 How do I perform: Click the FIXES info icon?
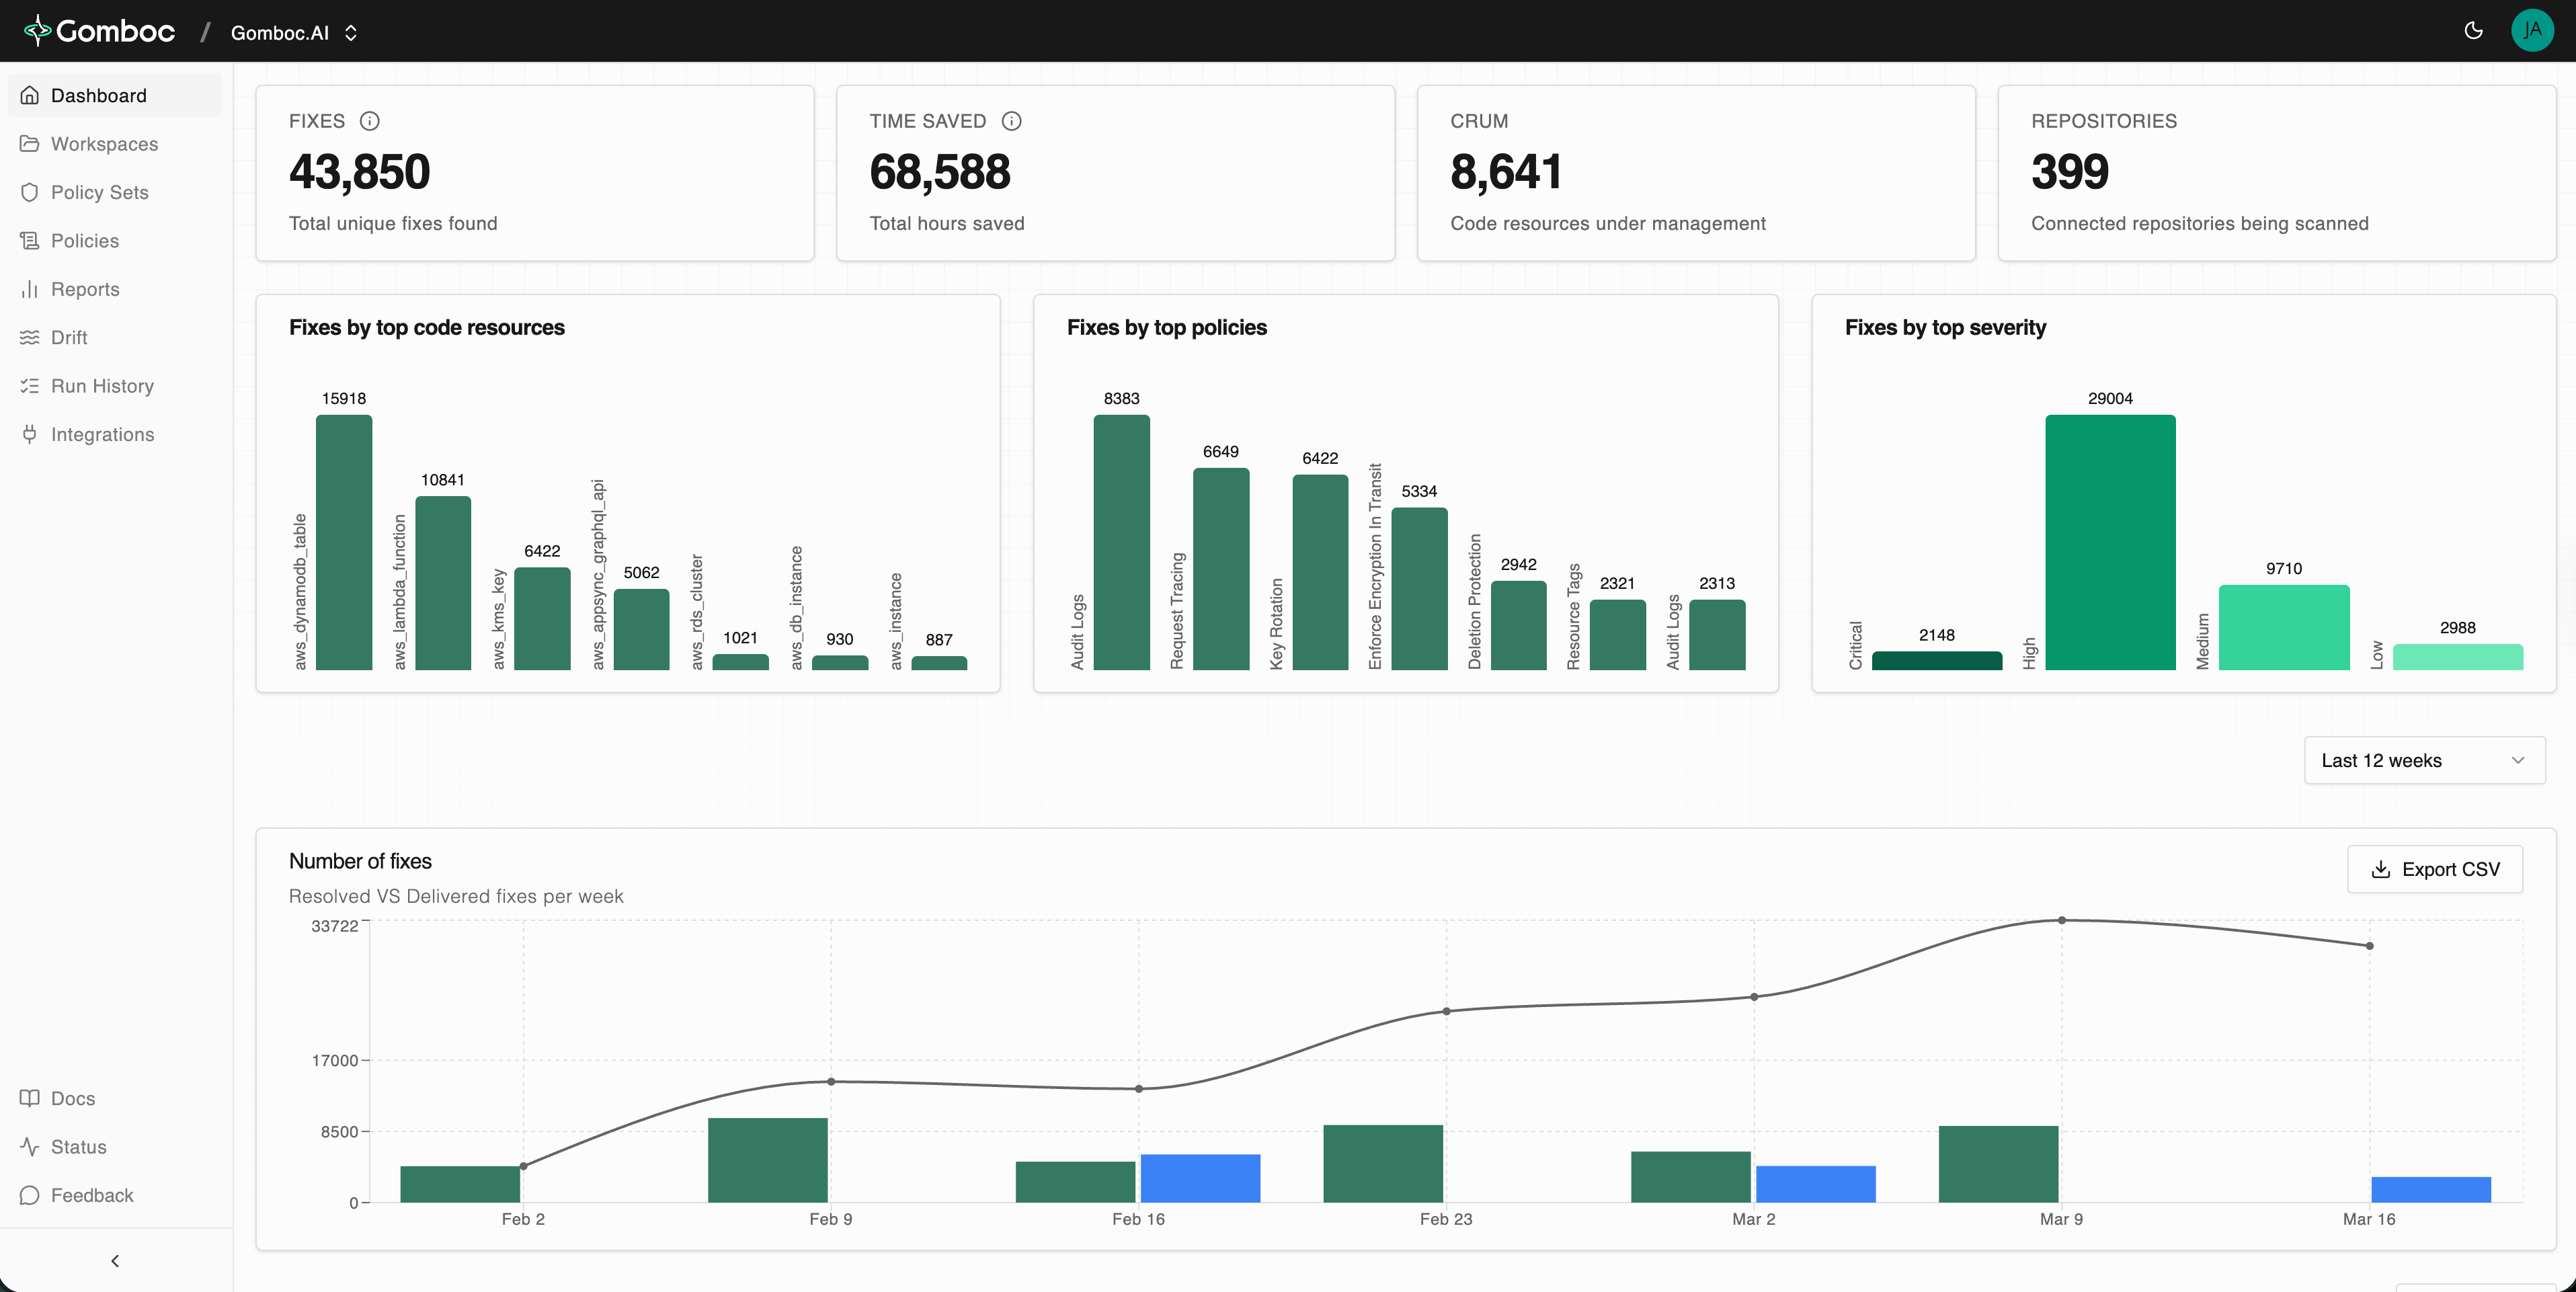(x=369, y=121)
